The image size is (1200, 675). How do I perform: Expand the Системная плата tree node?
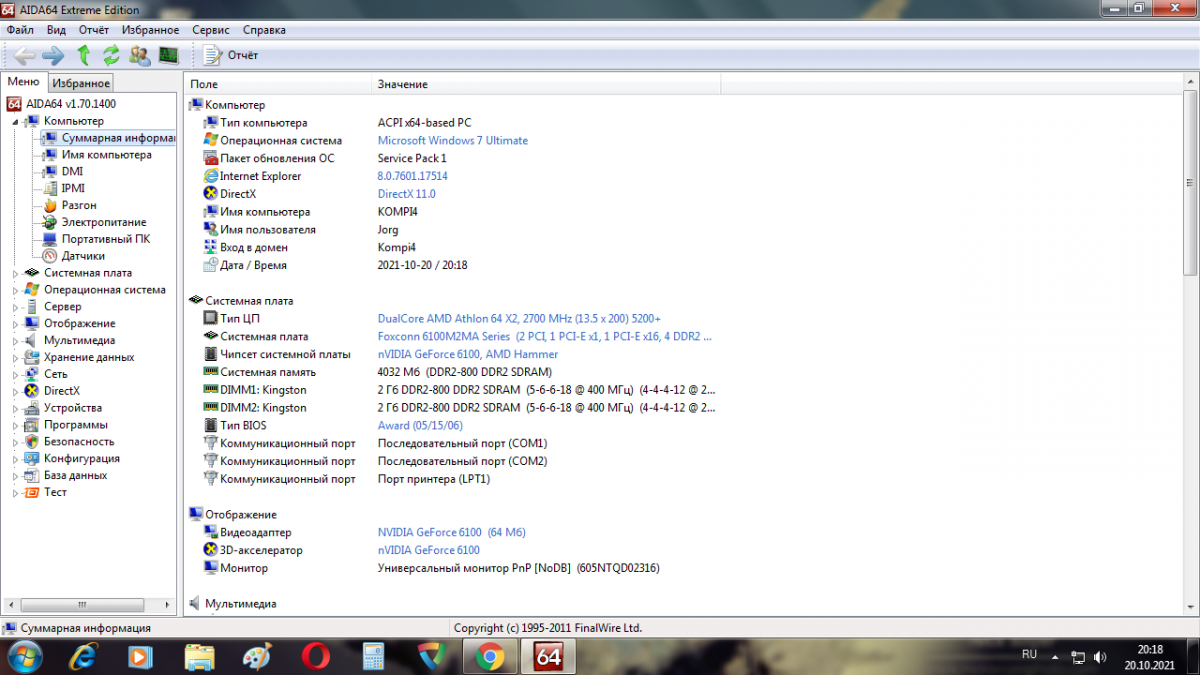pyautogui.click(x=15, y=273)
